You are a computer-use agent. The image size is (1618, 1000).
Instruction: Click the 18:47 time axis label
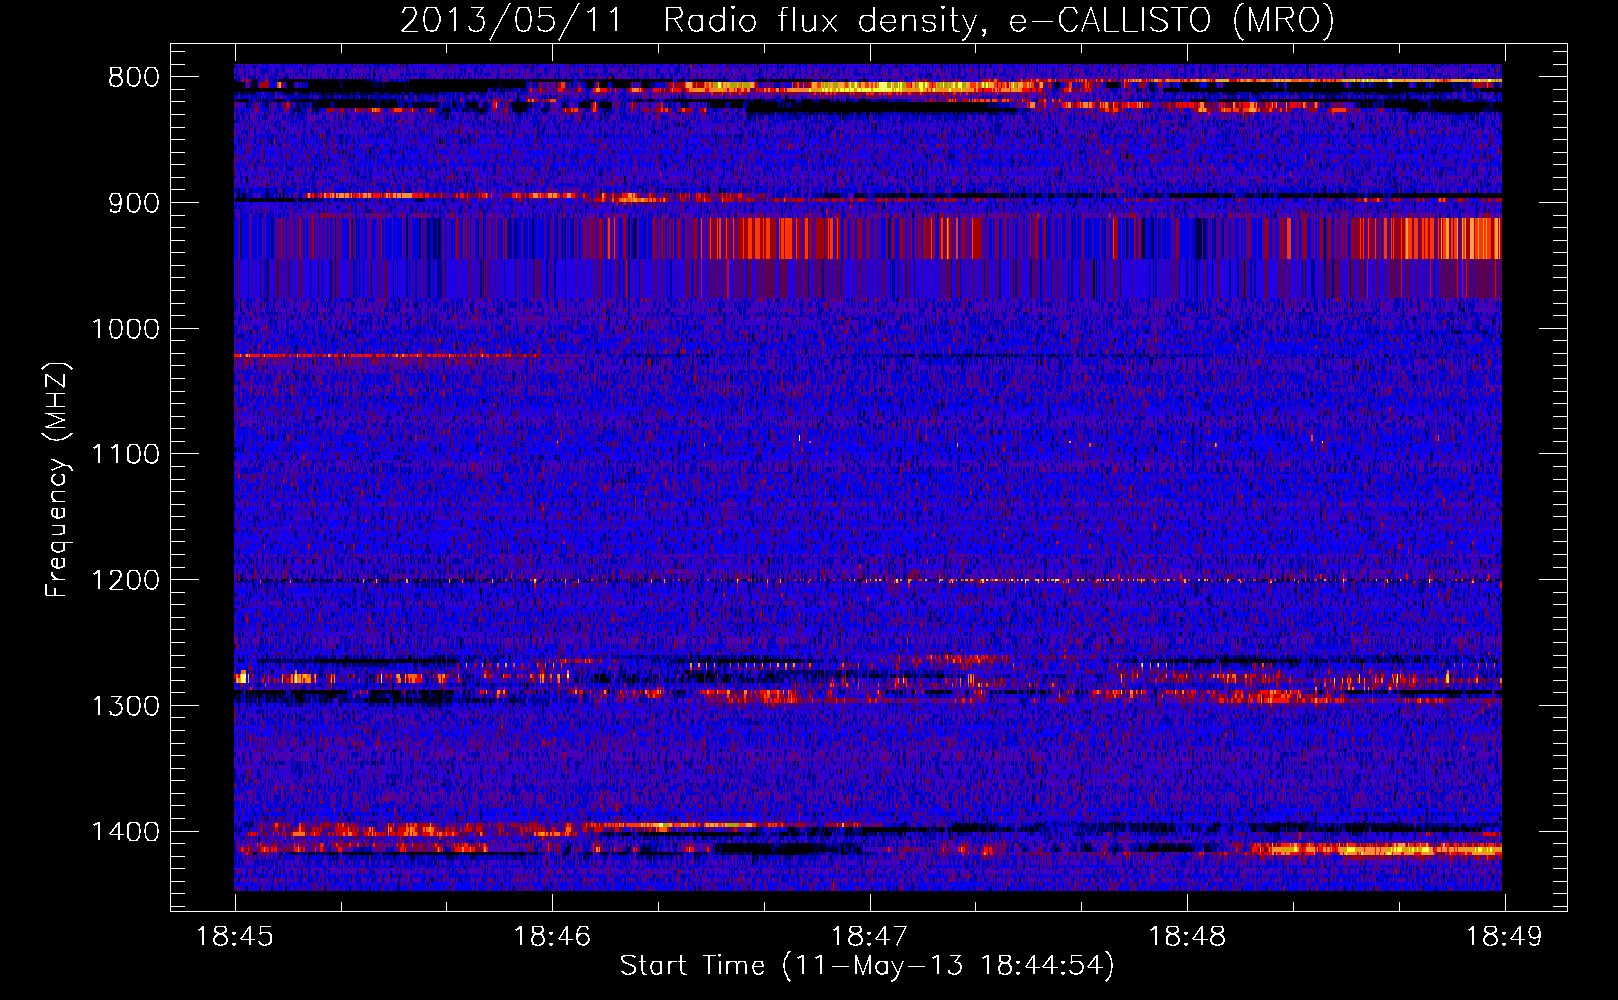click(870, 937)
